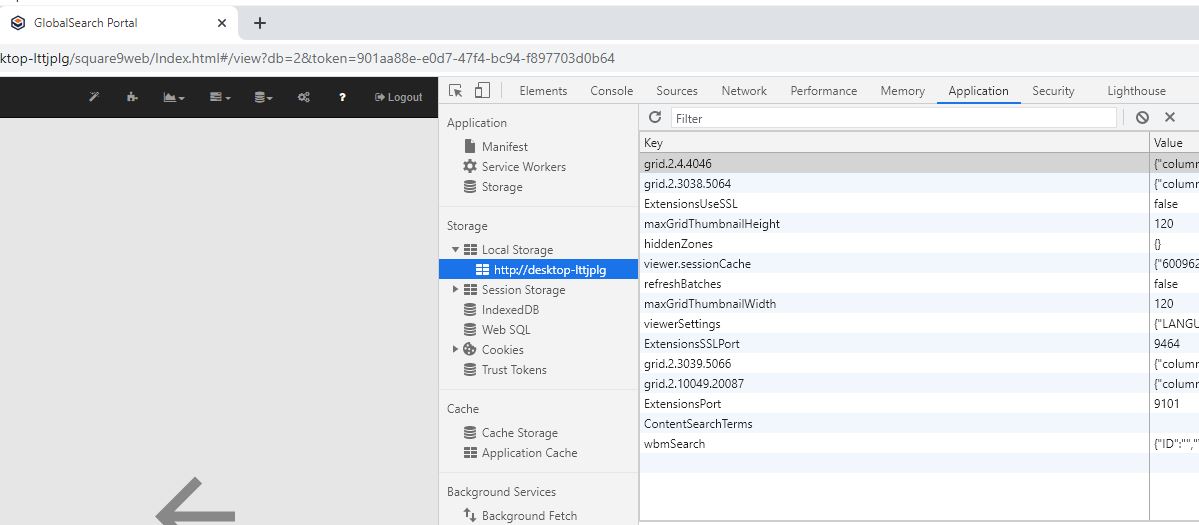Click the magic wand icon in the portal toolbar
Viewport: 1199px width, 525px height.
pos(94,97)
